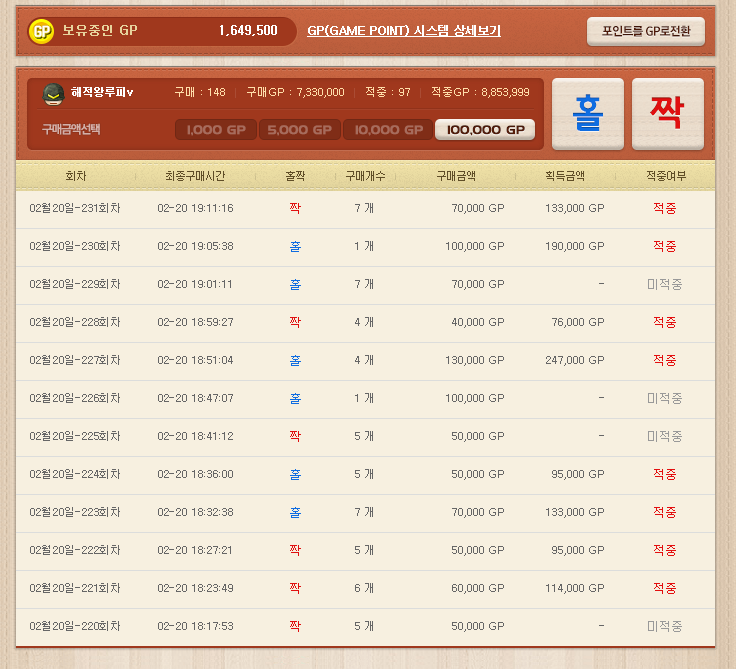The height and width of the screenshot is (669, 736).
Task: Click 60,000 GP purchase amount
Action: coord(478,589)
